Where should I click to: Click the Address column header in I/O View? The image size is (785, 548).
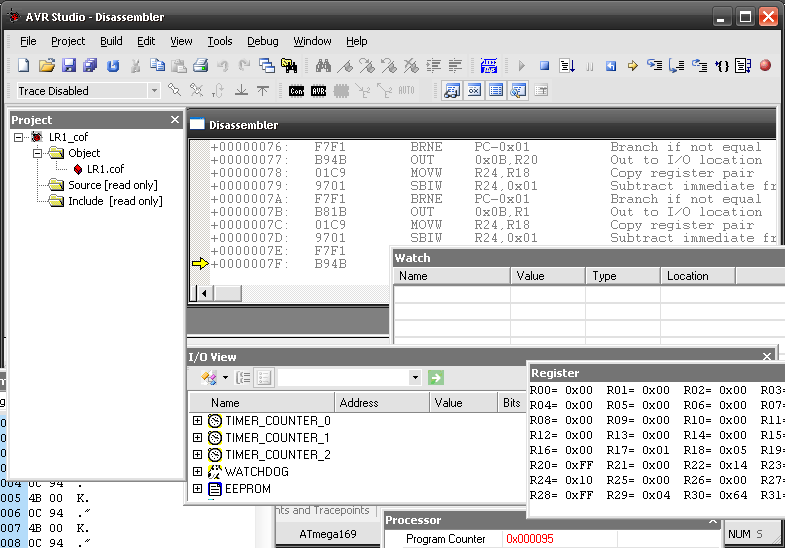(381, 403)
